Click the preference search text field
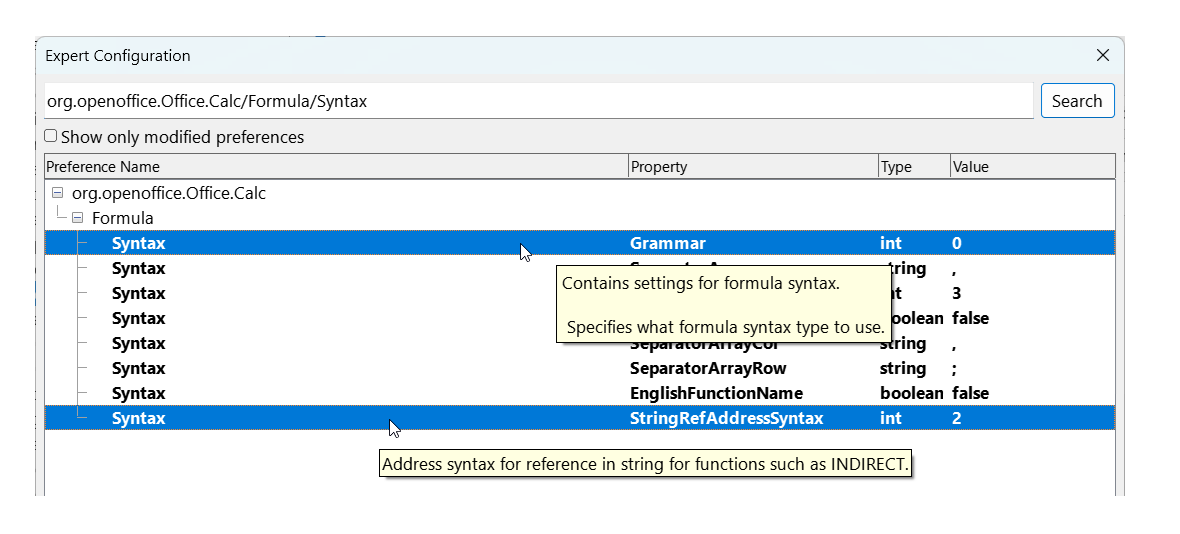 pyautogui.click(x=539, y=101)
